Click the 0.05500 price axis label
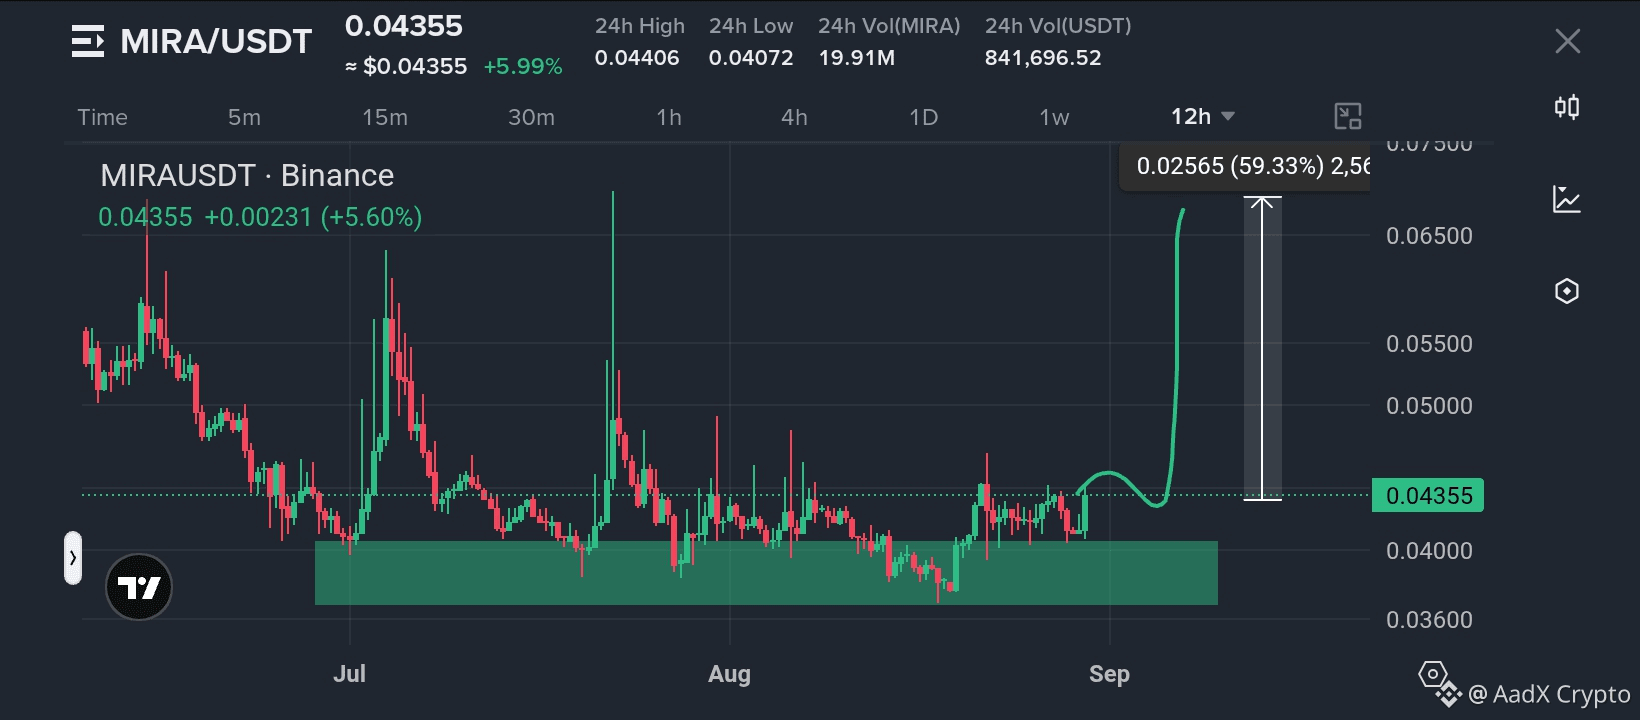The width and height of the screenshot is (1640, 720). click(1429, 344)
